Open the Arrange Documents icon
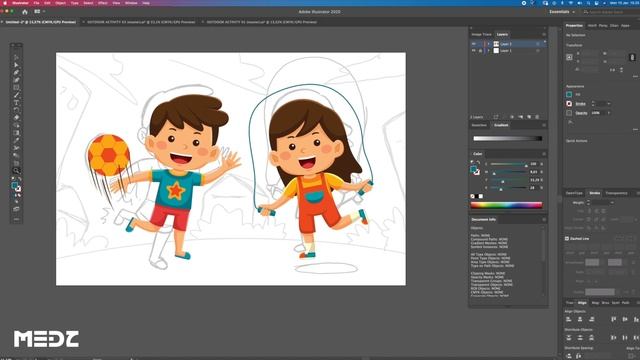Screen dimensions: 640x360 coord(38,12)
